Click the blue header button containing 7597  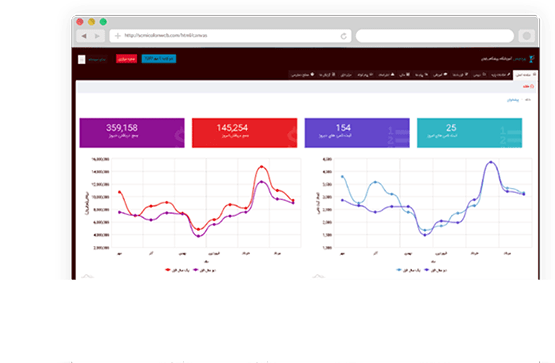pos(159,59)
